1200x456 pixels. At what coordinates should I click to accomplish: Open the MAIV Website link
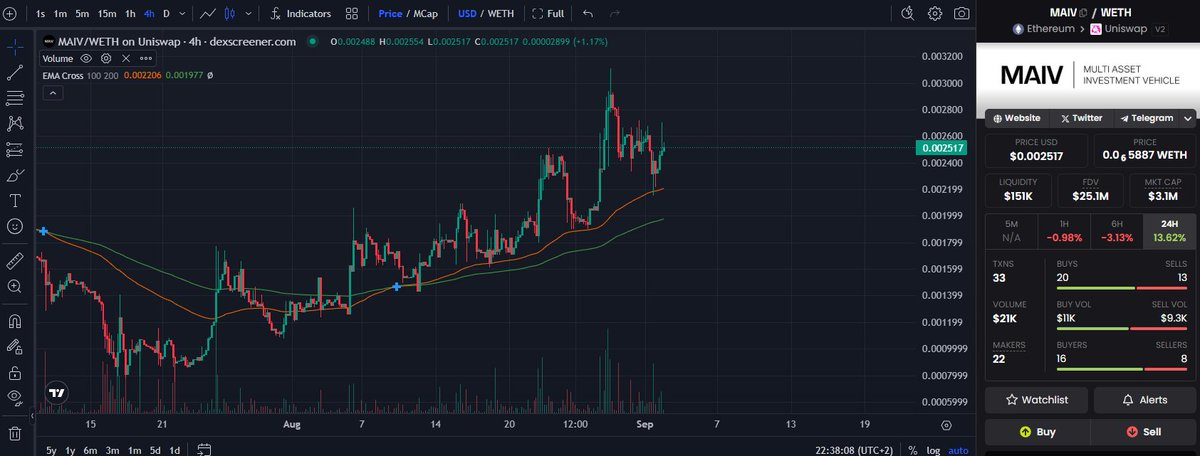coord(1017,118)
